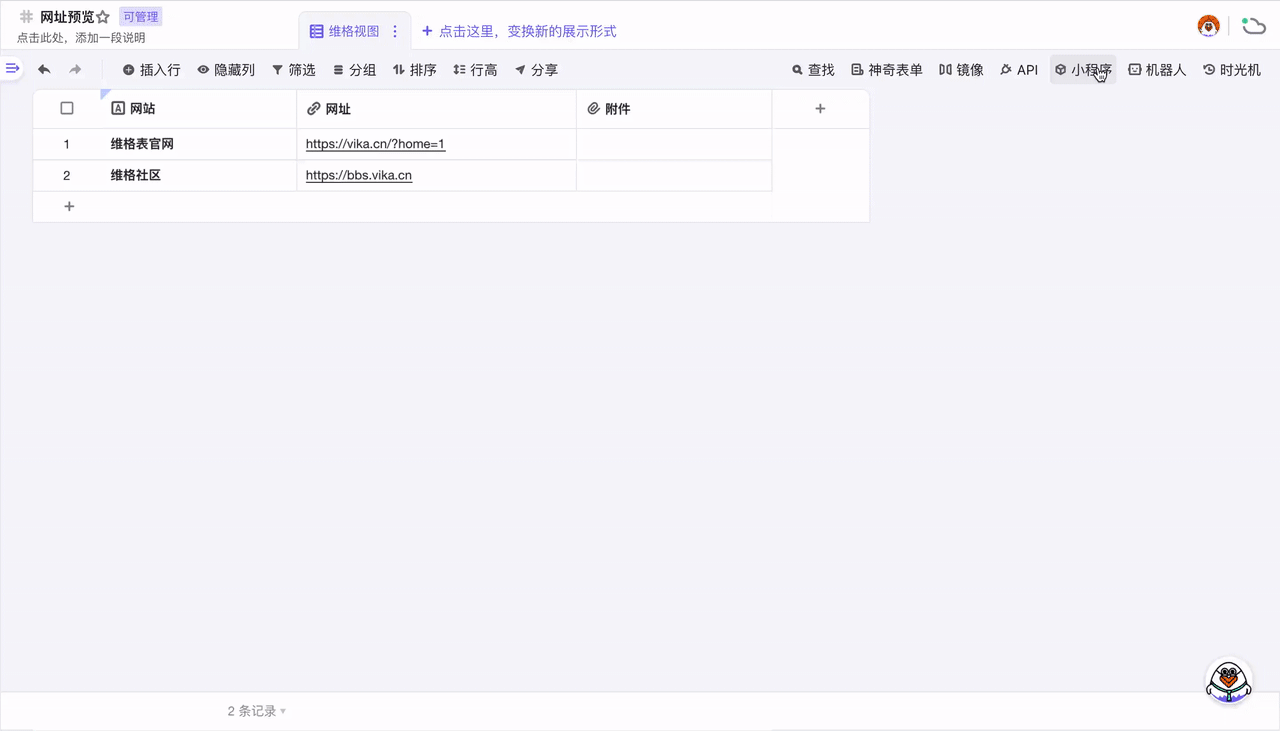Click 点击这里，变换新的展示形式 to add view

[519, 31]
